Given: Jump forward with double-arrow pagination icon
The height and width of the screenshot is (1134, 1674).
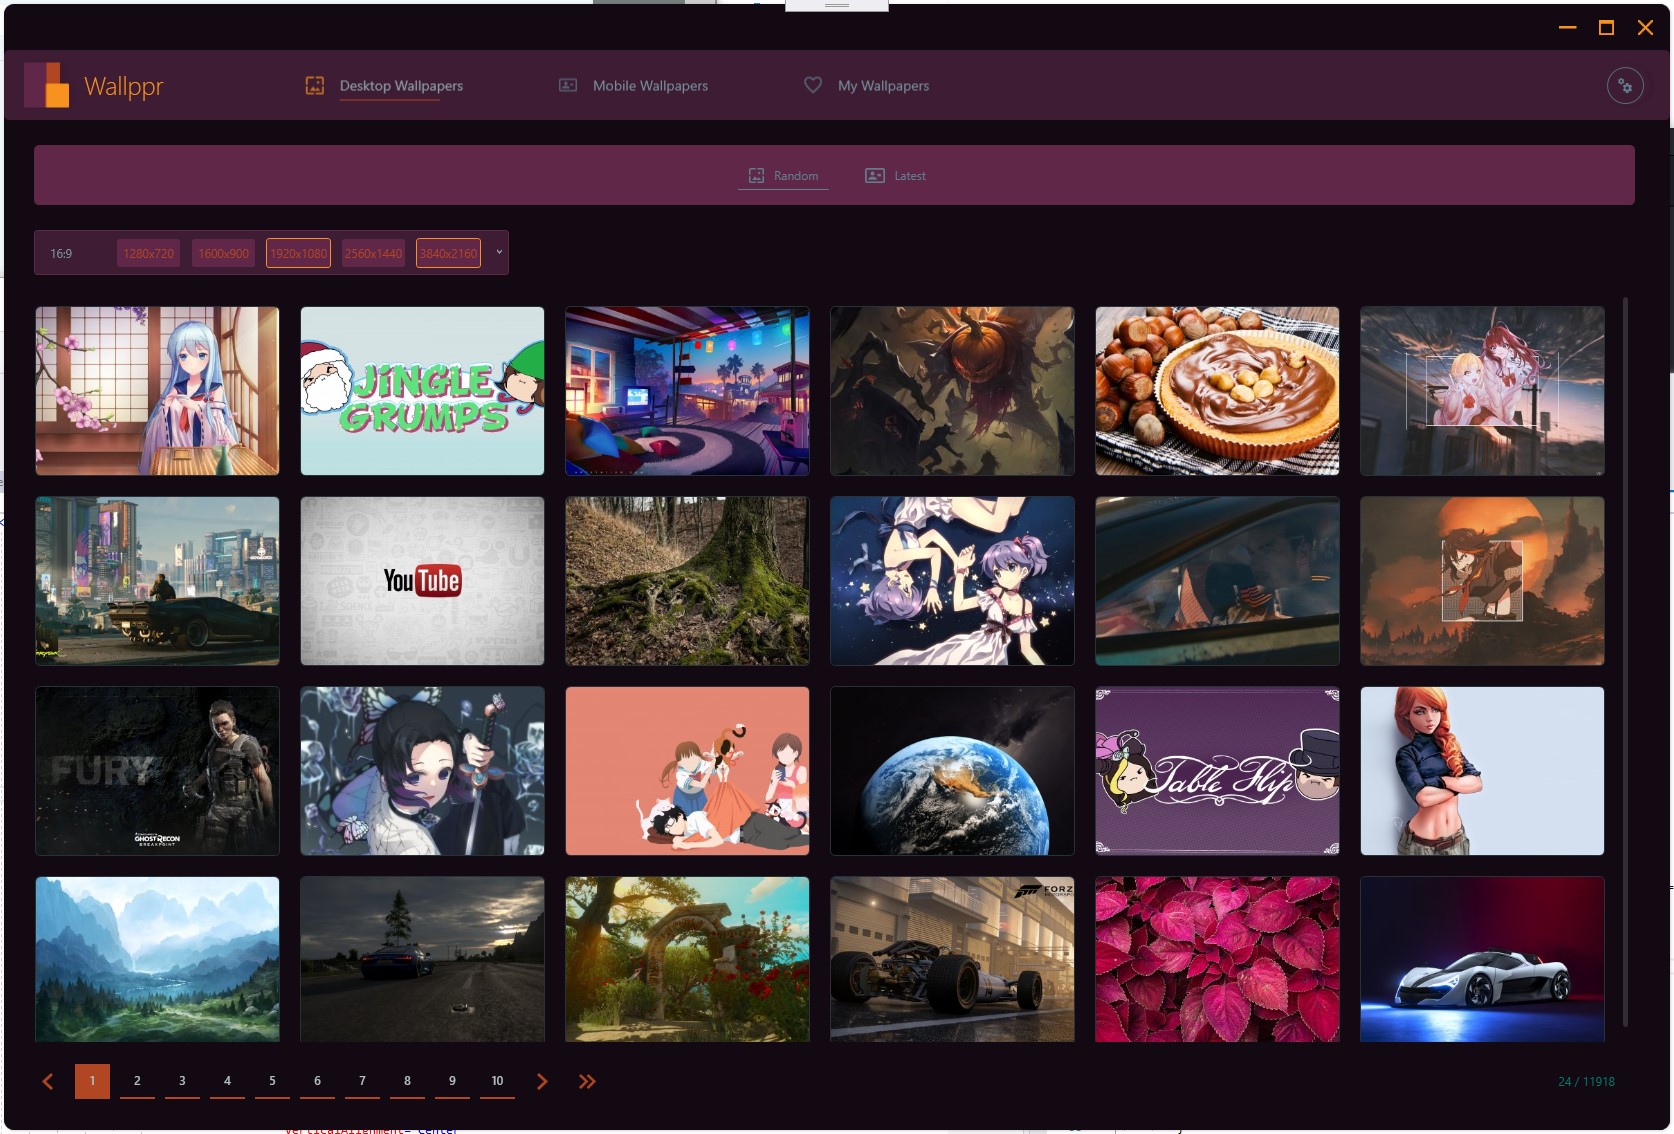Looking at the screenshot, I should pyautogui.click(x=587, y=1081).
